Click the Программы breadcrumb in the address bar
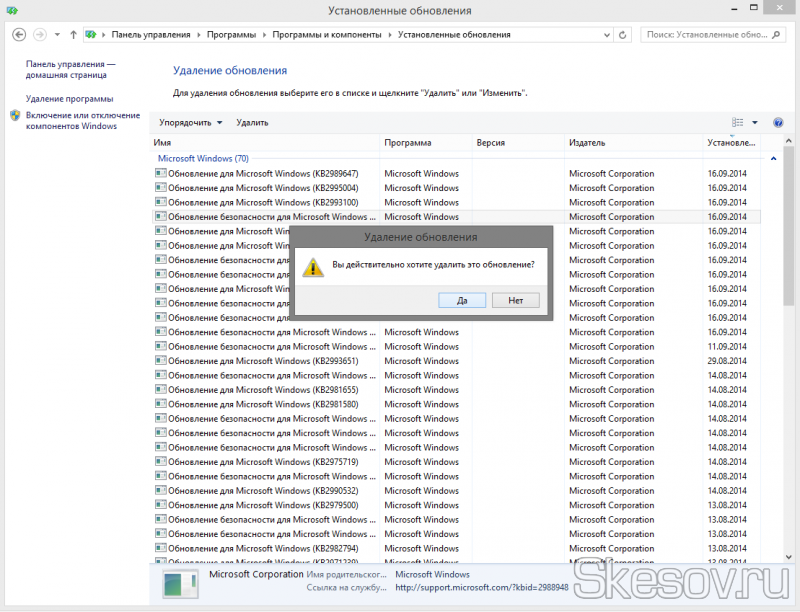The image size is (800, 612). [229, 34]
